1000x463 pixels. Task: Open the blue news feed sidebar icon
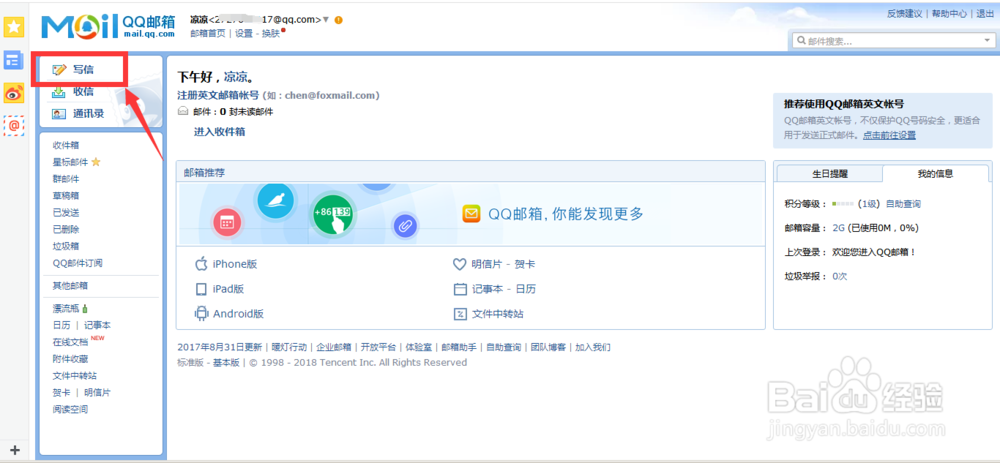point(14,60)
